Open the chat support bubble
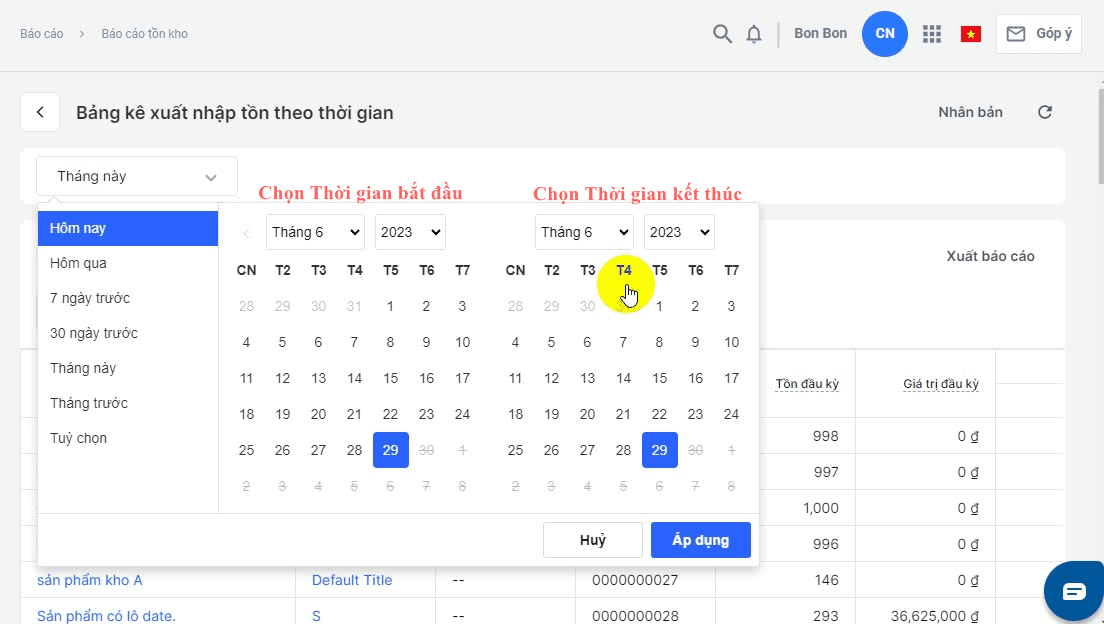 click(x=1074, y=591)
